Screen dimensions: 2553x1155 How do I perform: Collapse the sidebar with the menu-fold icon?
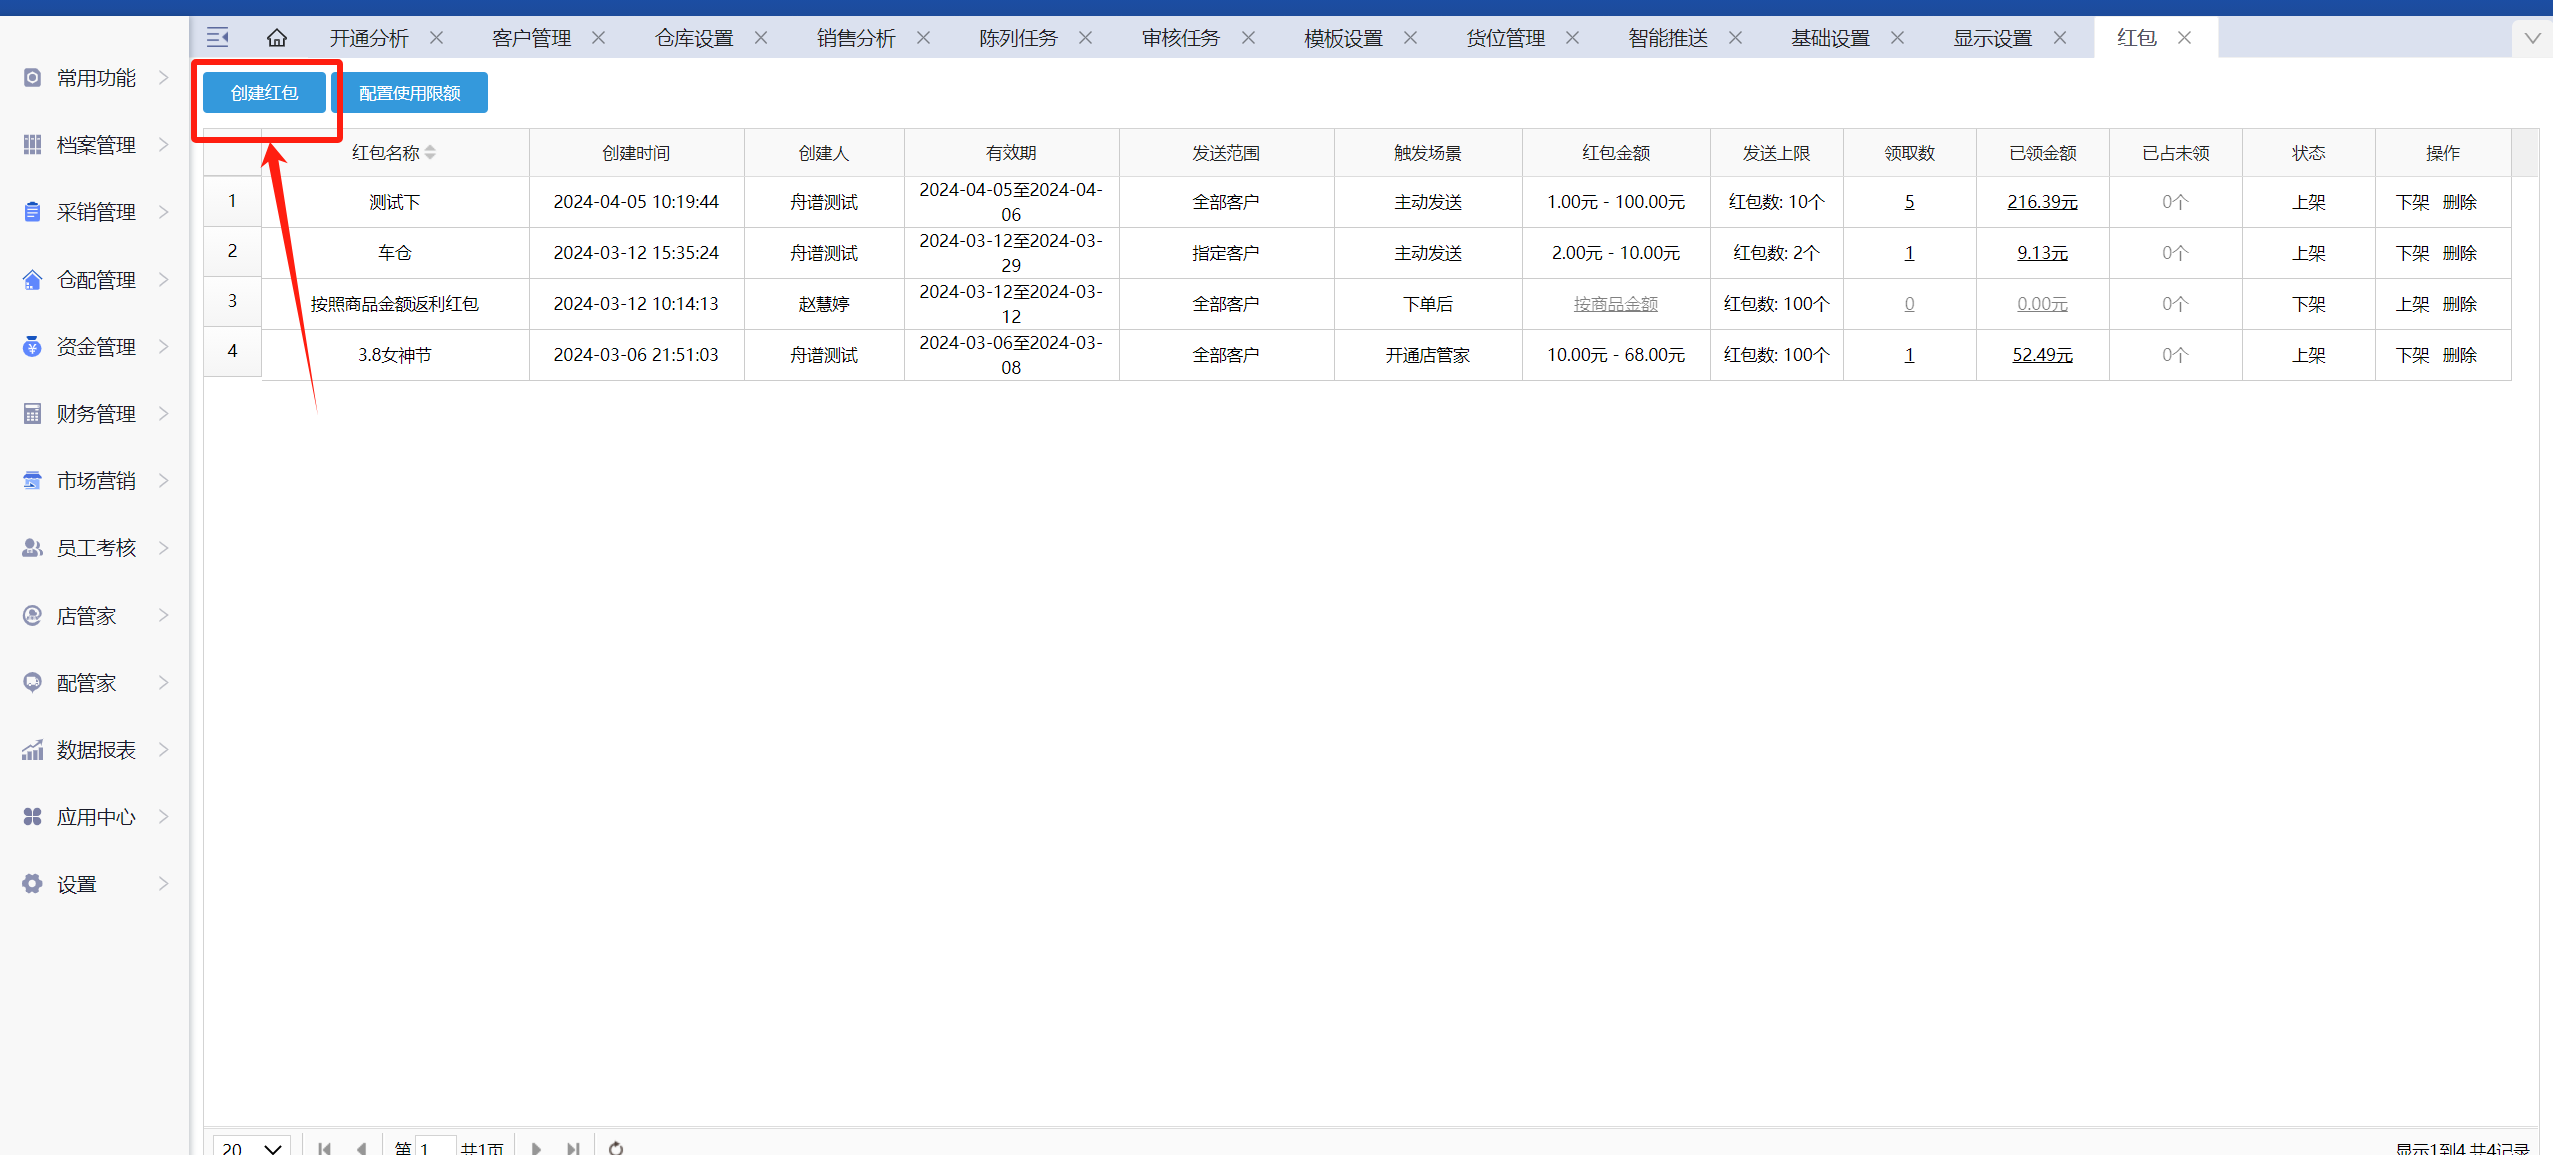pos(217,38)
